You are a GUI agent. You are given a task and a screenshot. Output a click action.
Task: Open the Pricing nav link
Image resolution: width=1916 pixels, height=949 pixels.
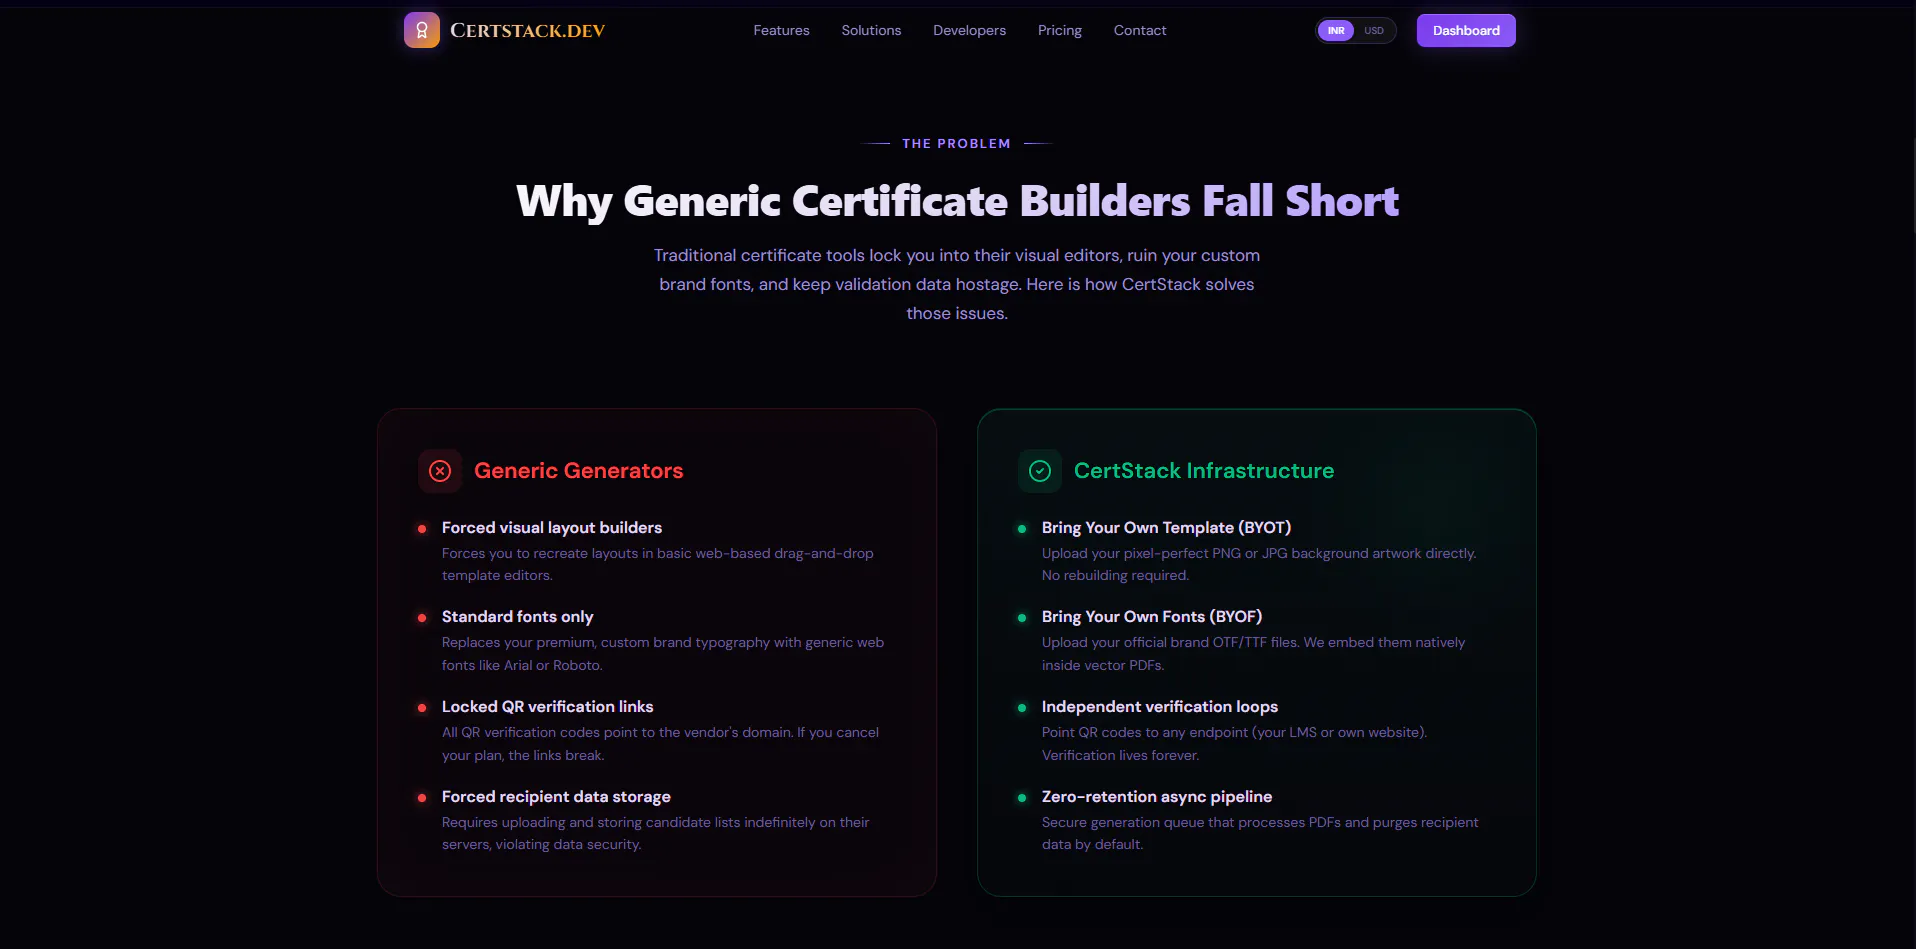pos(1059,31)
